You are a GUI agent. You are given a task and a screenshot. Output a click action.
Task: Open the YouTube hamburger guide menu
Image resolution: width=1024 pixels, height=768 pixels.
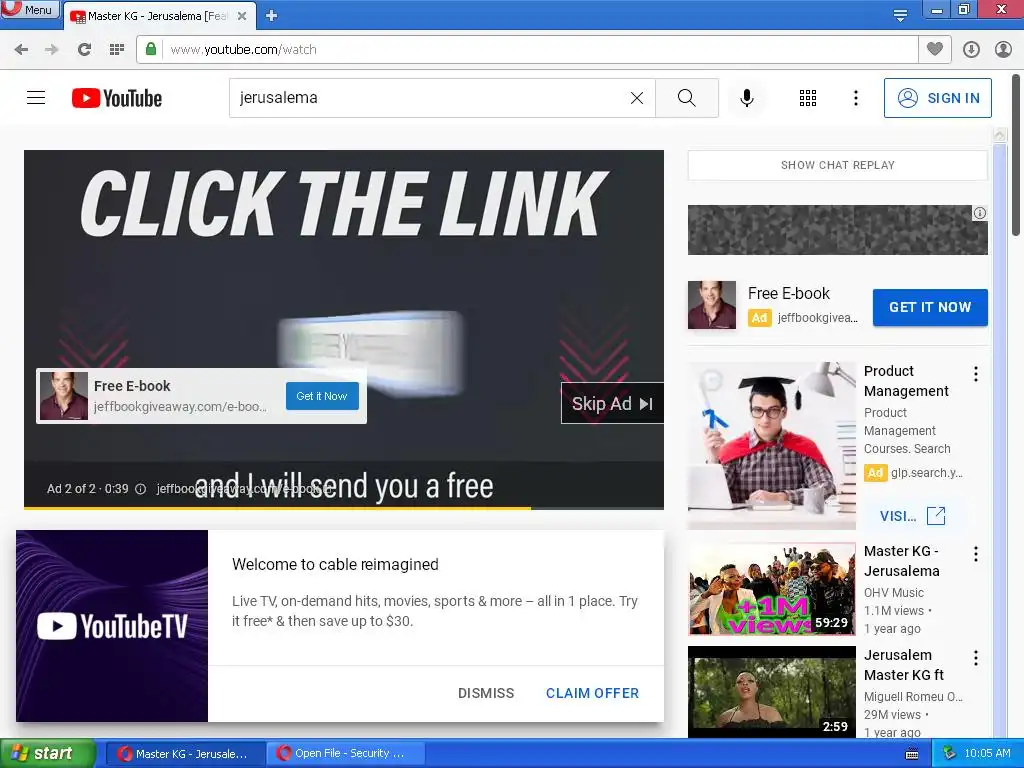(x=36, y=98)
